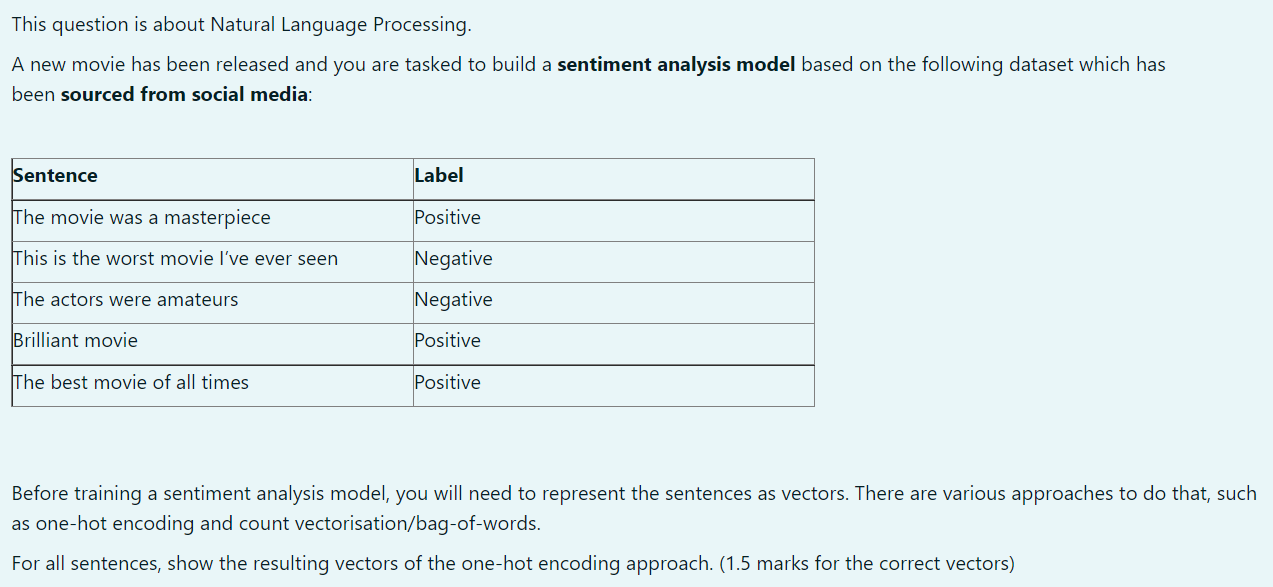1273x587 pixels.
Task: Click the Label column header
Action: click(x=439, y=176)
